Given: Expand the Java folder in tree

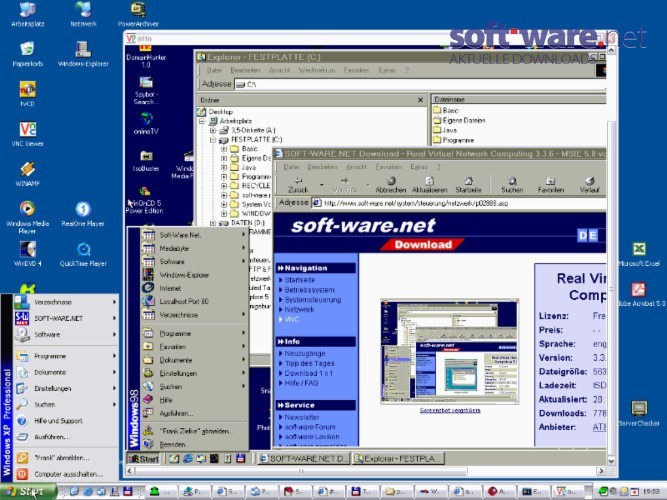Looking at the screenshot, I should point(224,167).
